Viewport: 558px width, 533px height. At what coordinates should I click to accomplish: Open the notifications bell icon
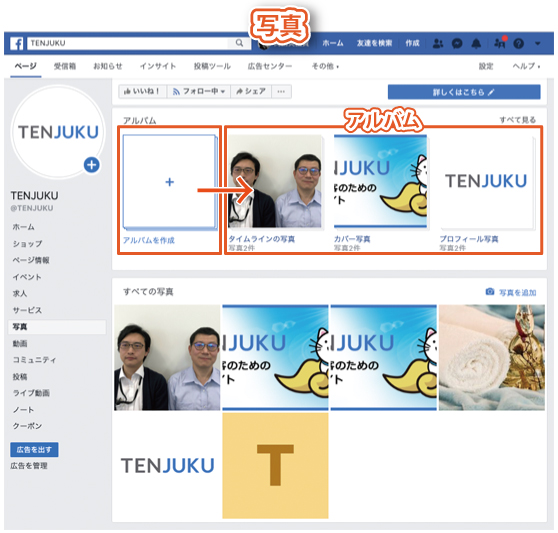pyautogui.click(x=476, y=43)
